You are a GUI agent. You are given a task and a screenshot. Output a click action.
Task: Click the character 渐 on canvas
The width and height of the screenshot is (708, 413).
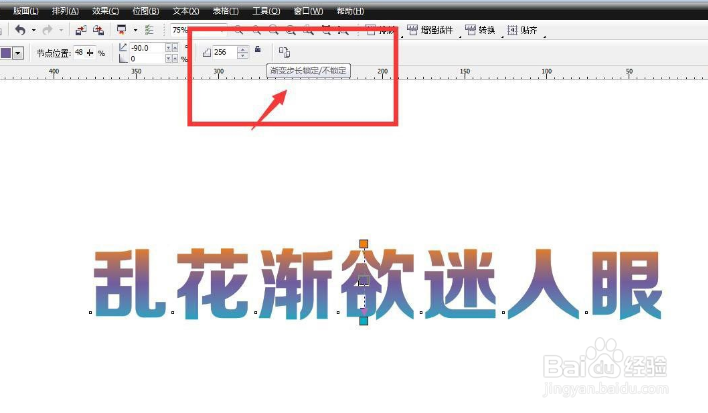[x=295, y=283]
